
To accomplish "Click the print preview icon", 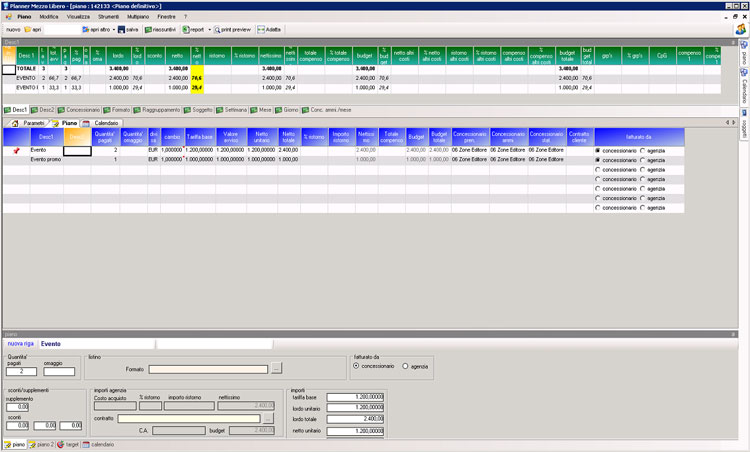I will click(x=216, y=29).
